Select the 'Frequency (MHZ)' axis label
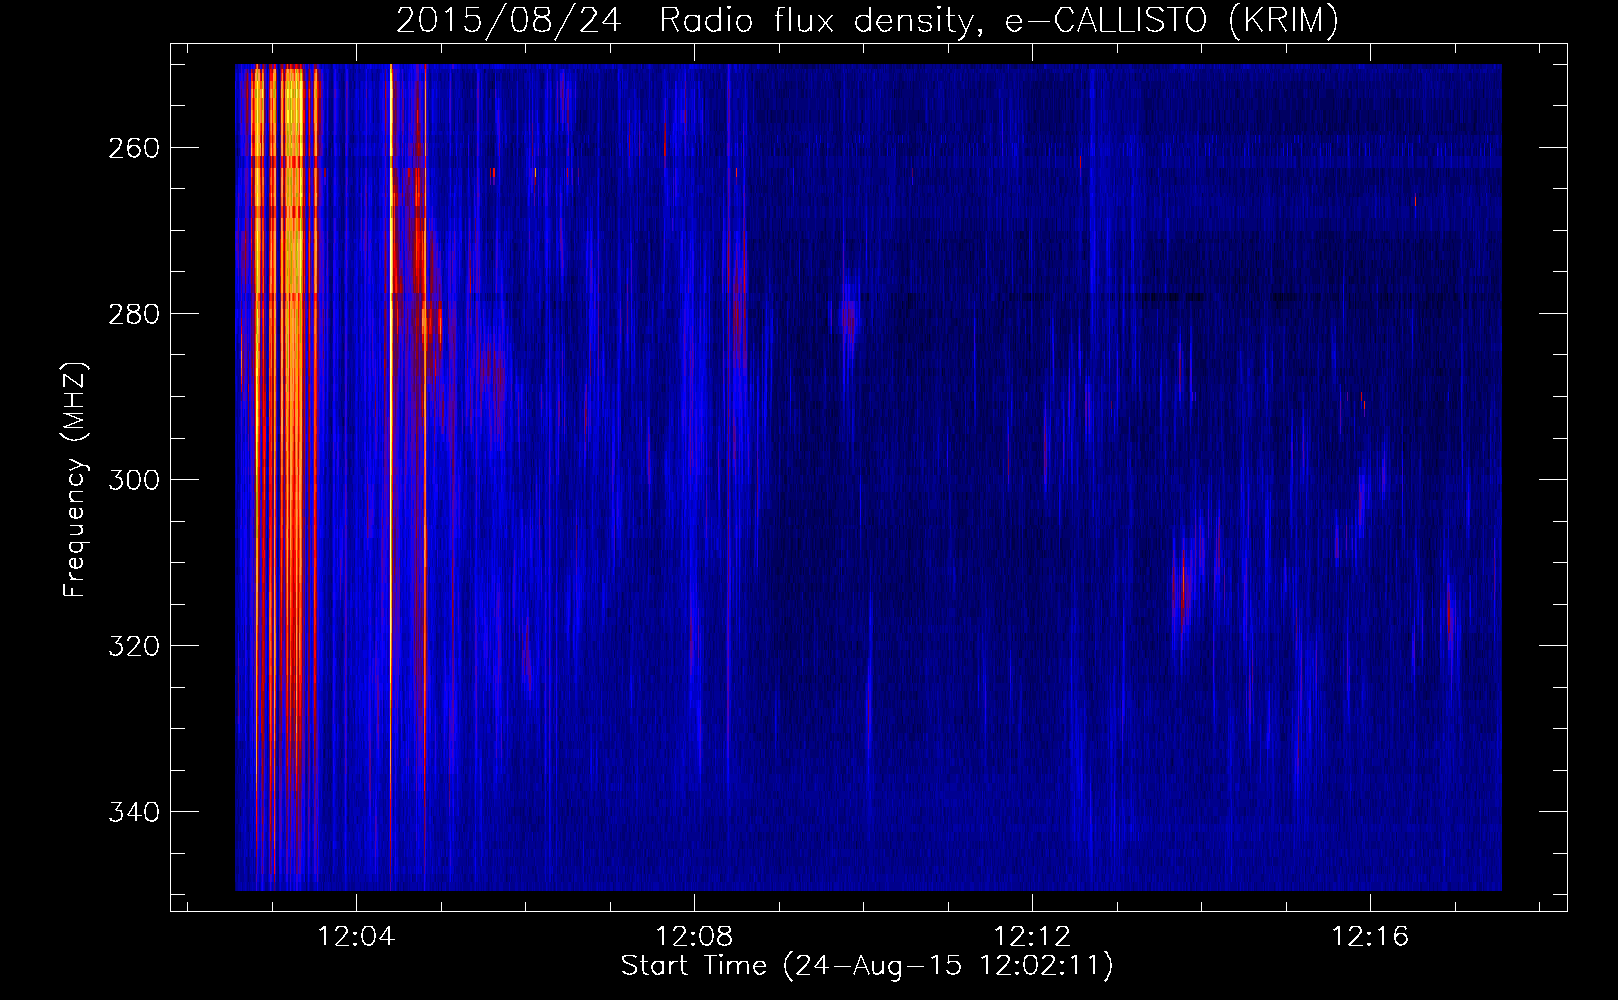The width and height of the screenshot is (1618, 1000). point(75,479)
